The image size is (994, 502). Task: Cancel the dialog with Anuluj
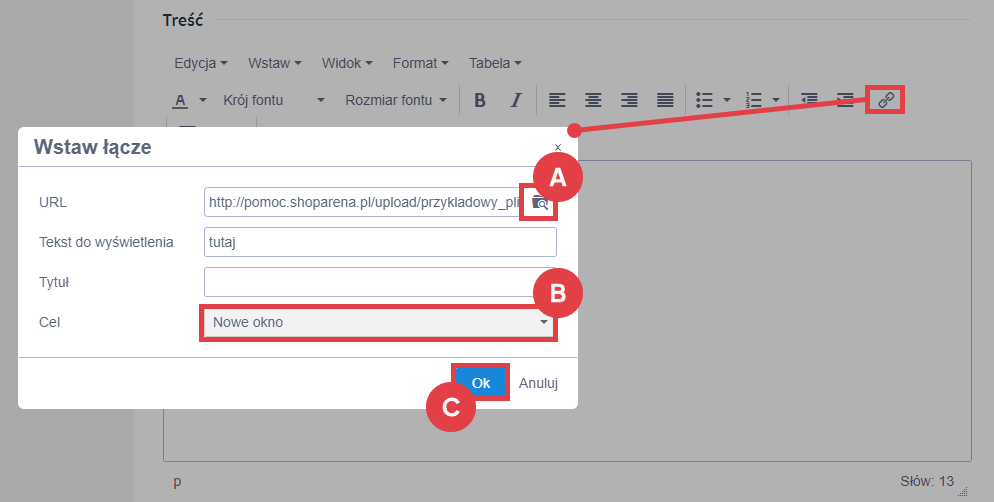click(x=538, y=383)
